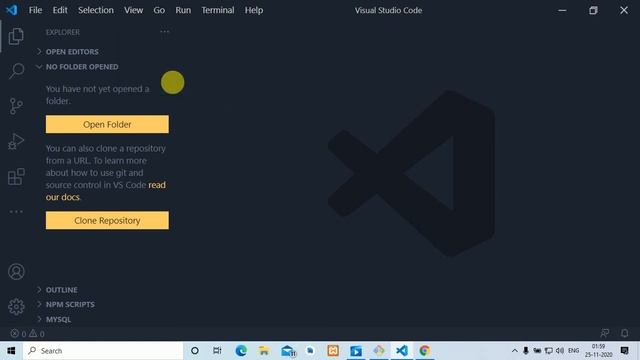Click the Visual Studio Code taskbar icon
Viewport: 640px width, 360px height.
tap(402, 351)
